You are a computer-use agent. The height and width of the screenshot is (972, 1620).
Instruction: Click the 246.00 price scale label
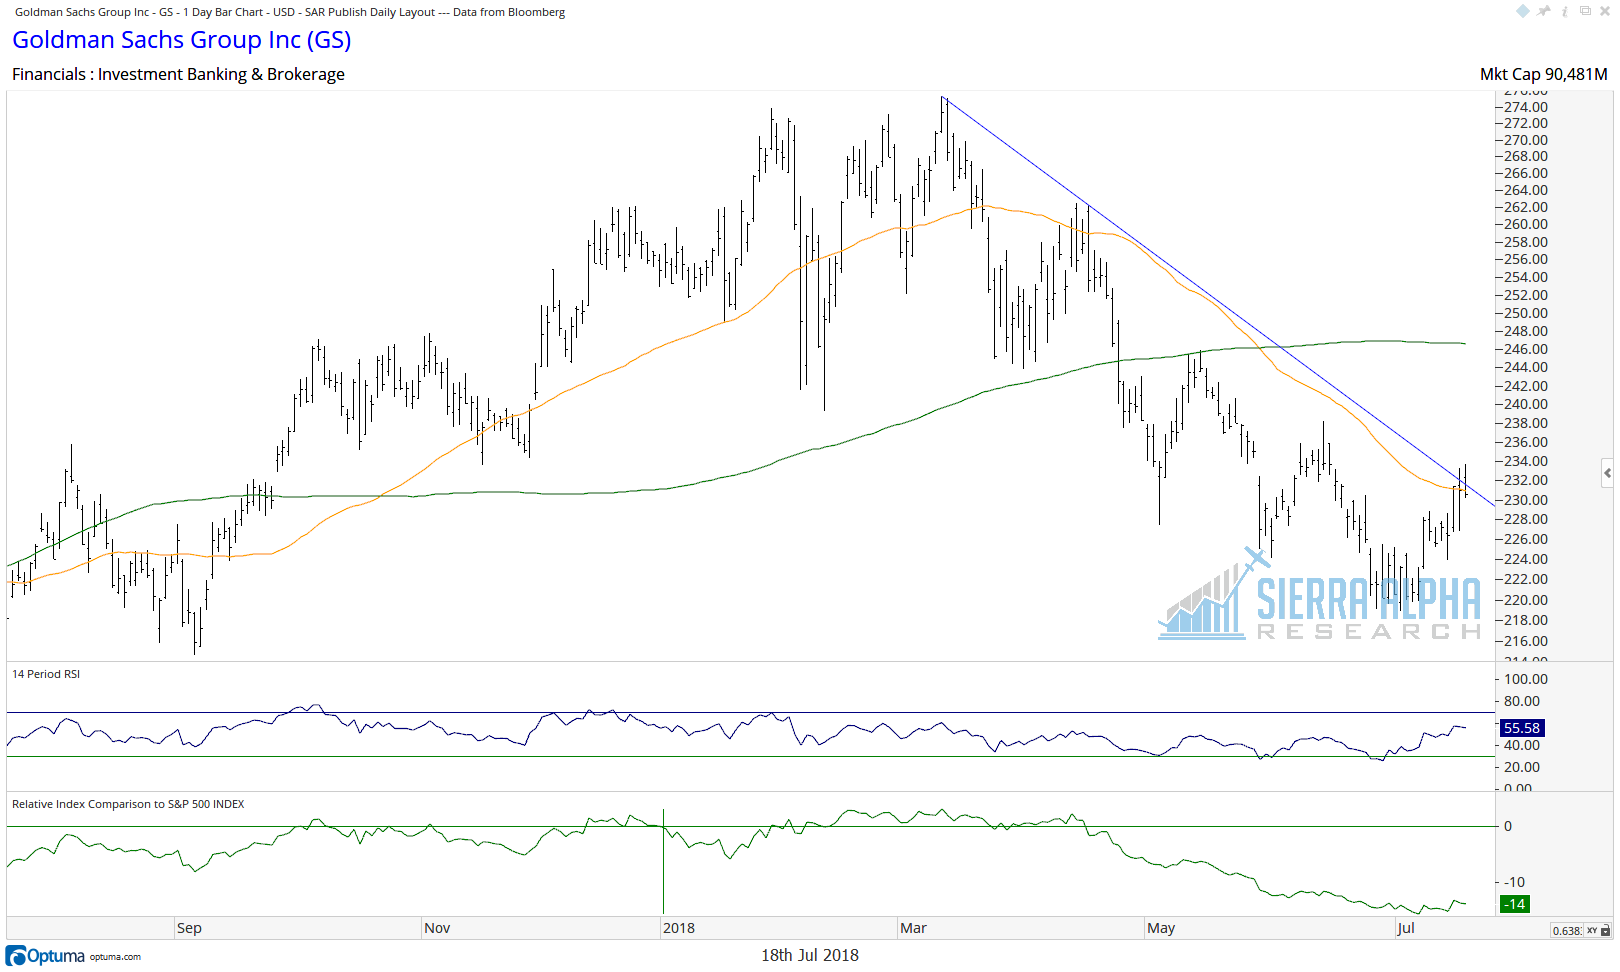tap(1526, 349)
